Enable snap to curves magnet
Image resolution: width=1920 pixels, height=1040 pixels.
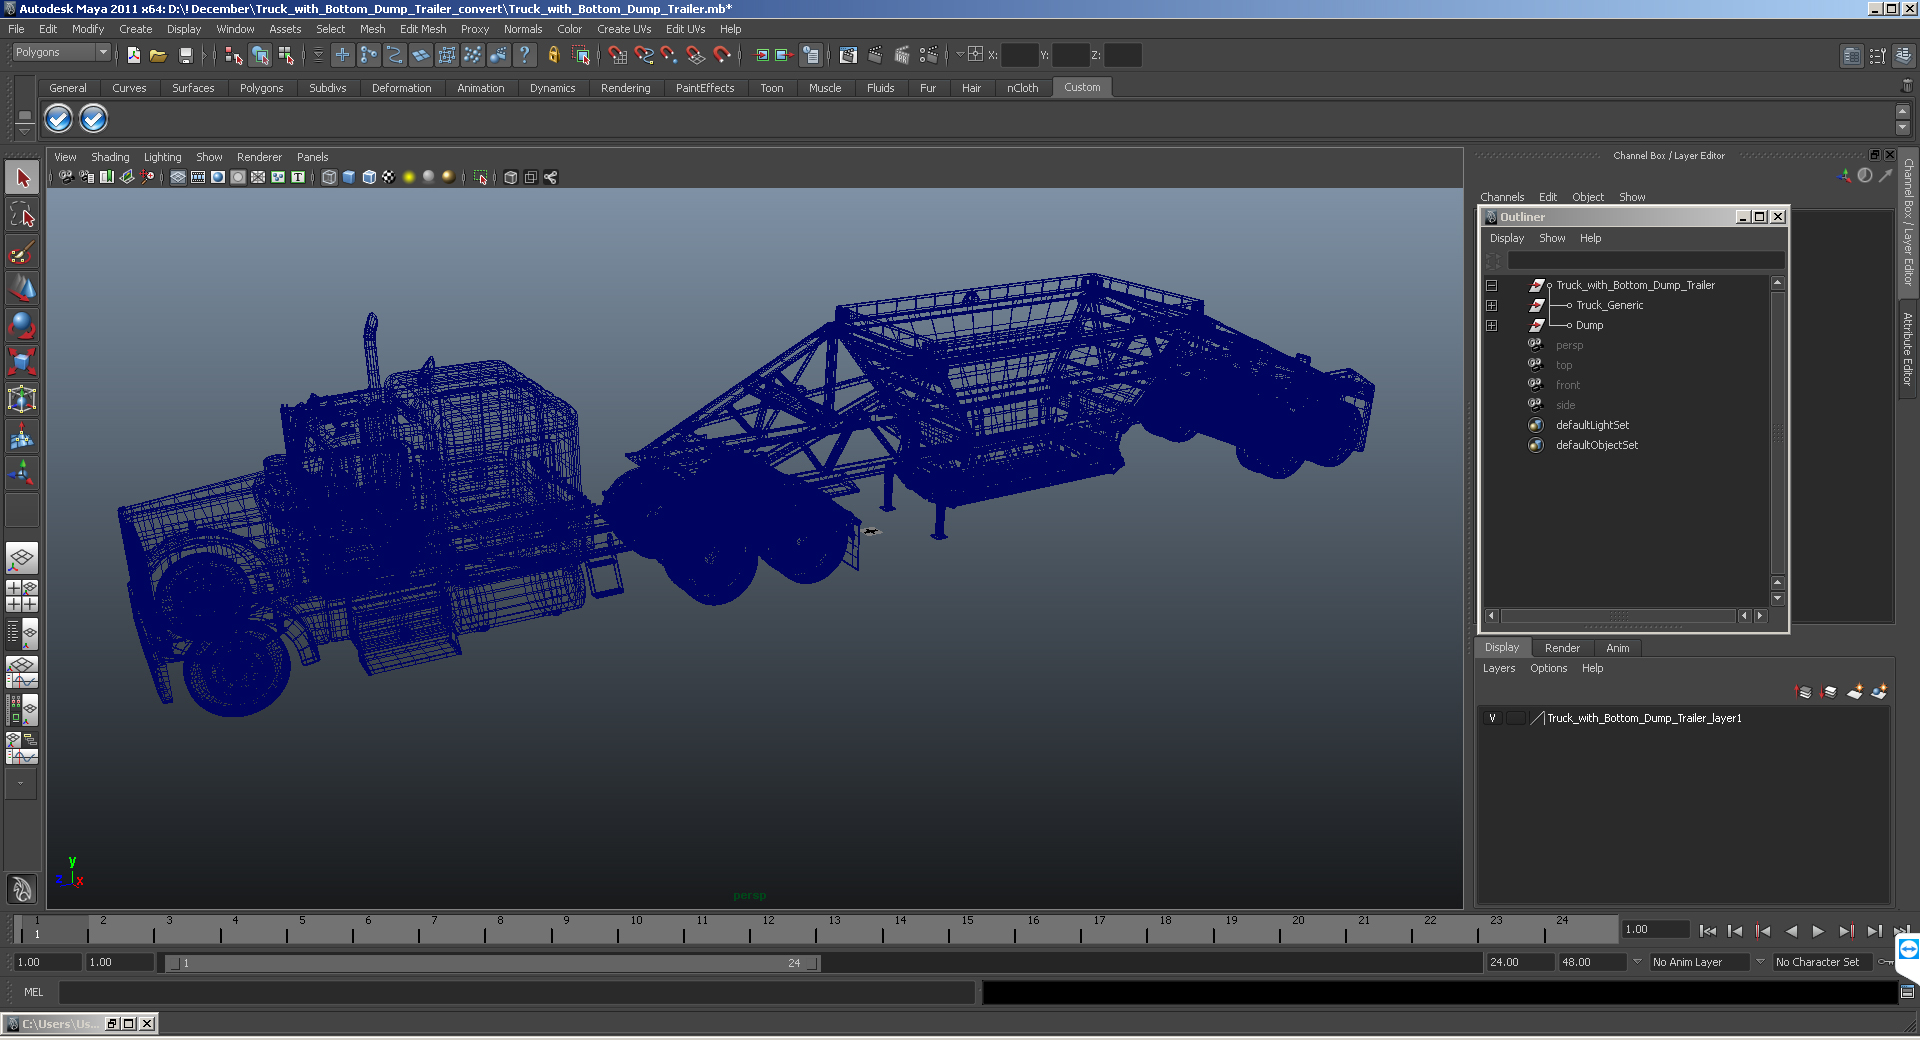[643, 55]
